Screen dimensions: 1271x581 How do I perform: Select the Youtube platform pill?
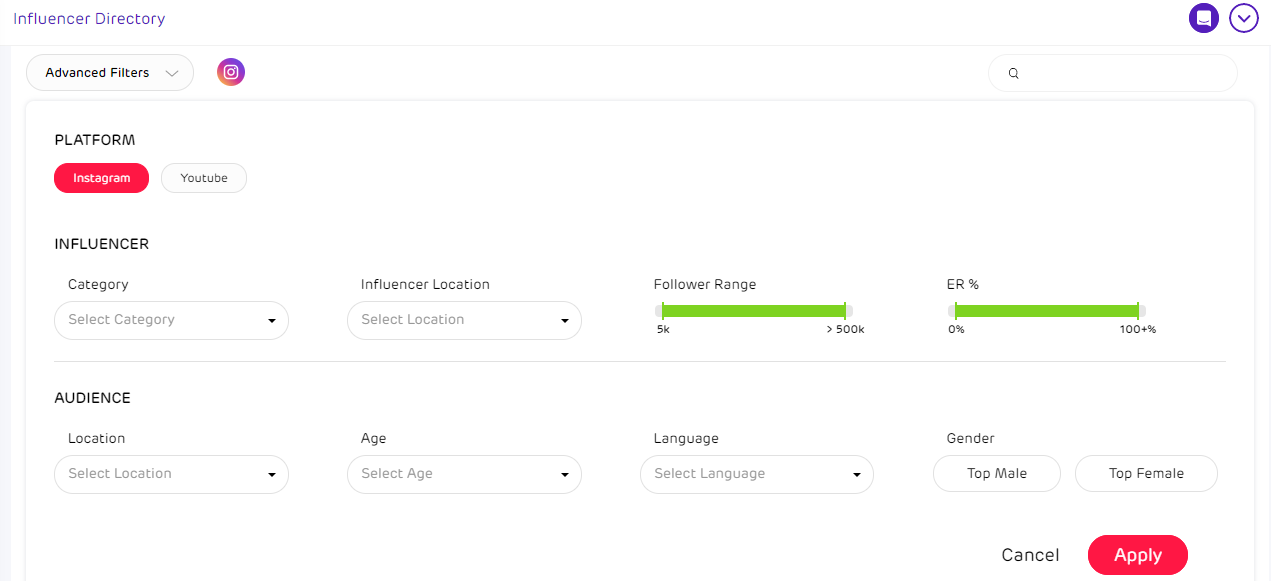pyautogui.click(x=204, y=178)
